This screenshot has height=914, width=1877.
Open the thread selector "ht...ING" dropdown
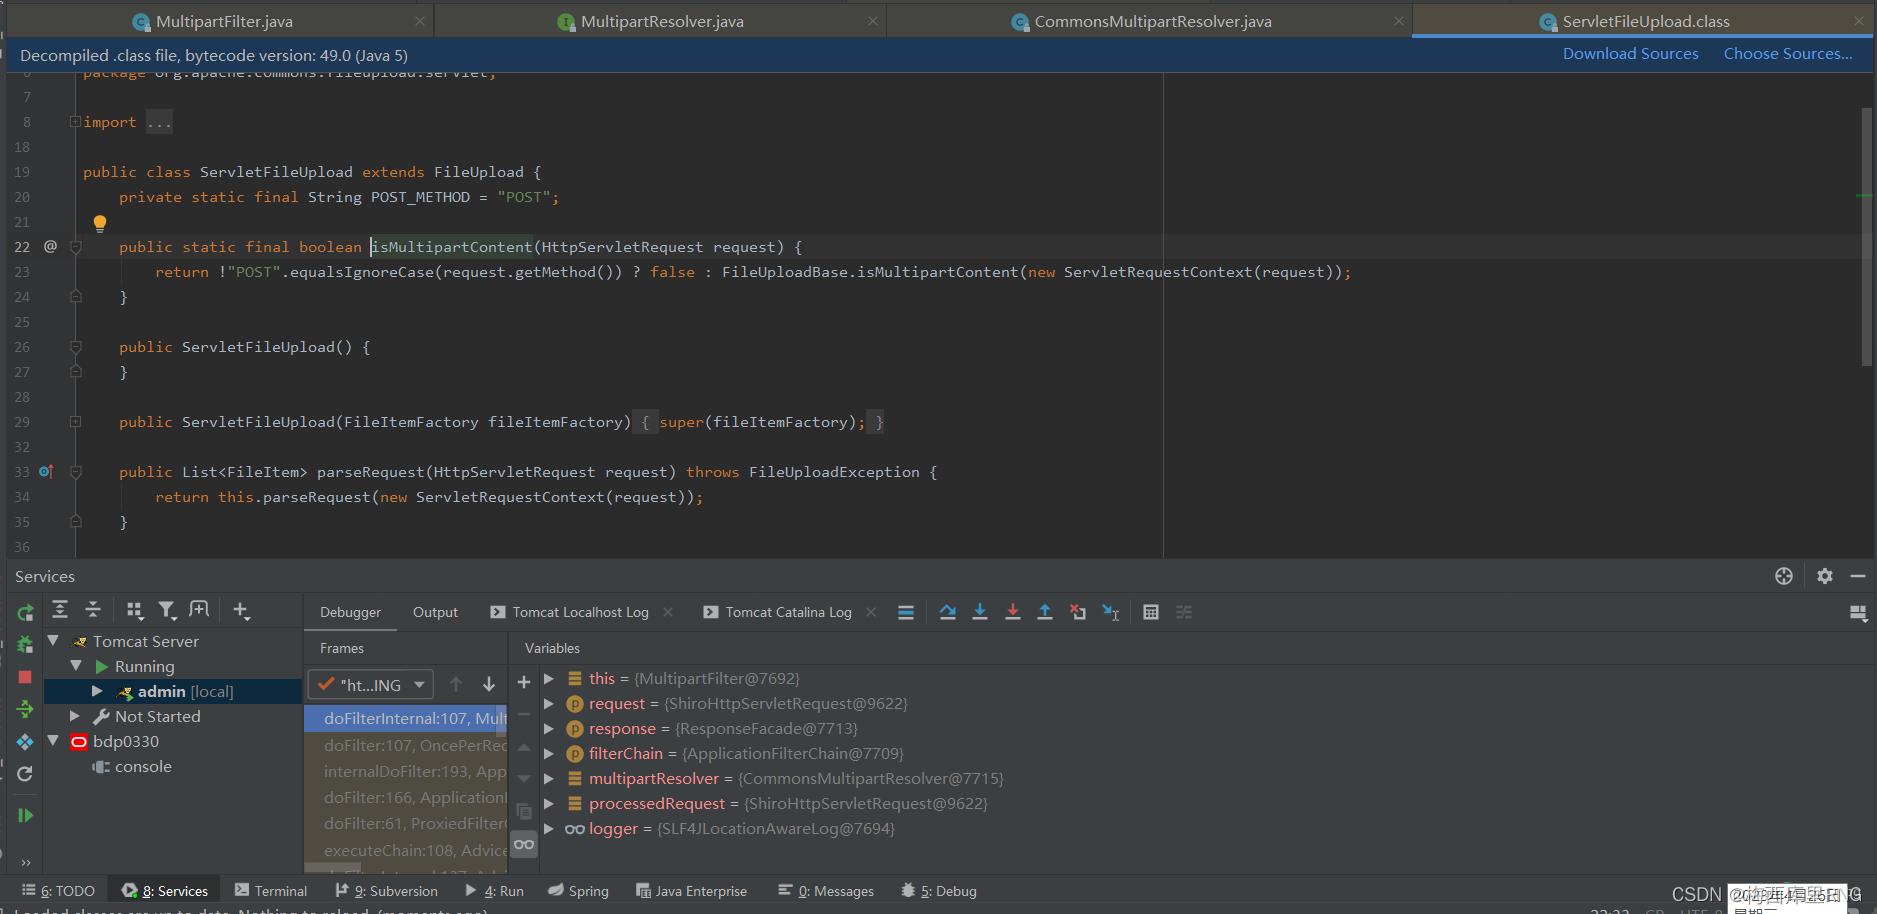click(x=371, y=685)
